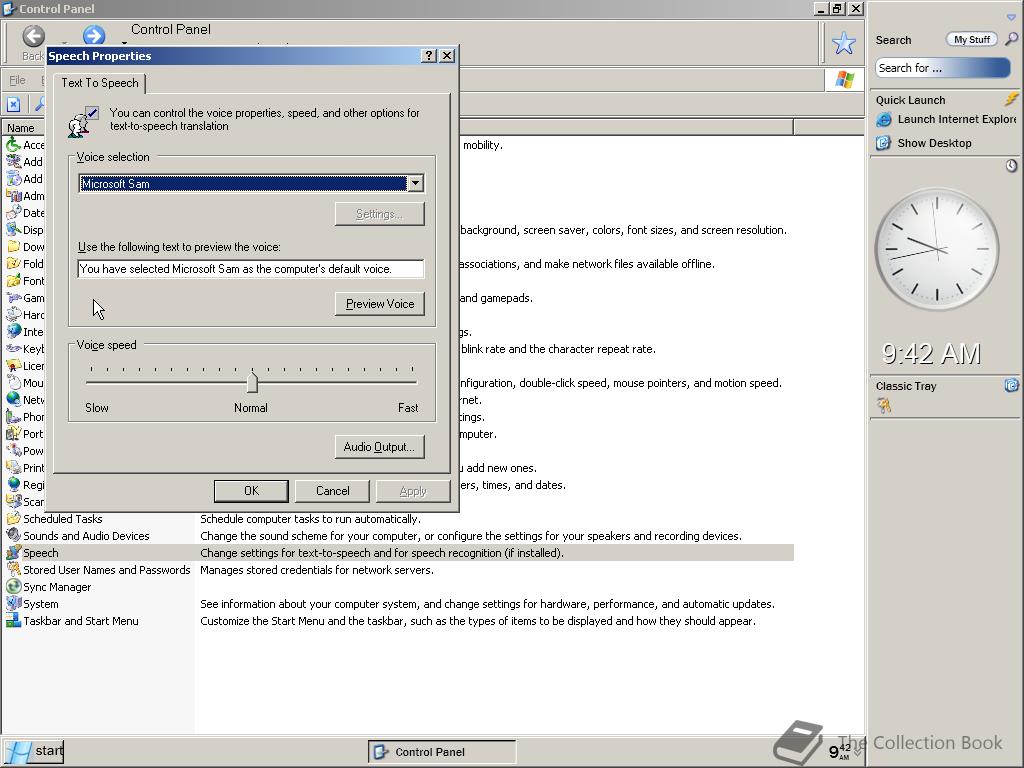Click the Back arrow in Control Panel
The image size is (1024, 768).
33,37
